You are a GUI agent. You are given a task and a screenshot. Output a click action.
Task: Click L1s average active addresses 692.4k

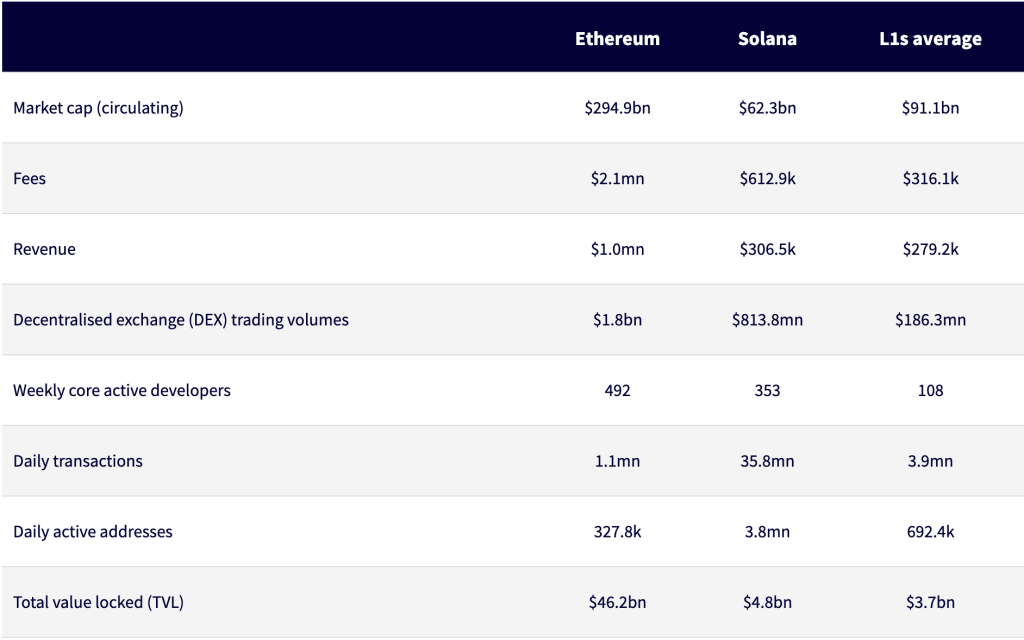pos(931,531)
